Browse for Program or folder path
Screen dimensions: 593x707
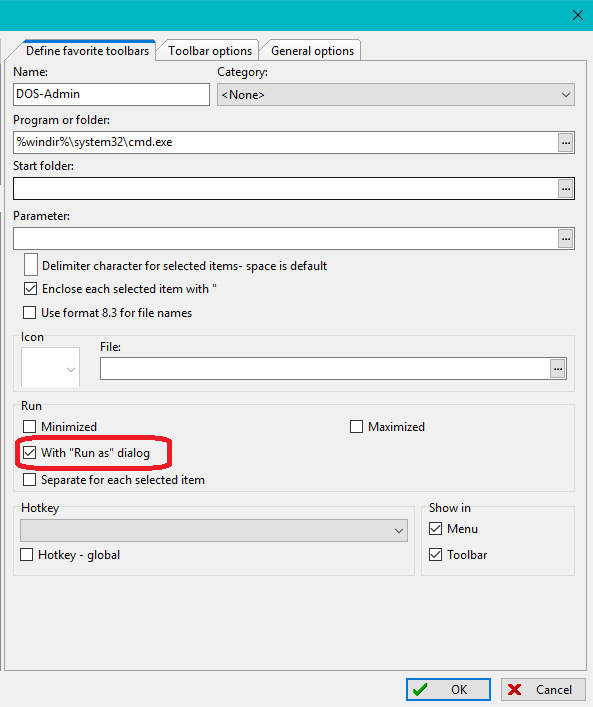pyautogui.click(x=565, y=142)
